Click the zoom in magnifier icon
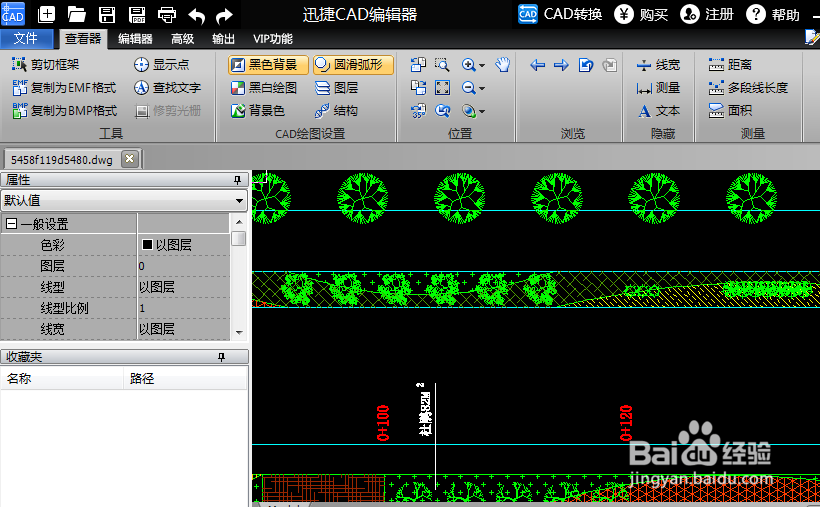820x507 pixels. pyautogui.click(x=469, y=64)
